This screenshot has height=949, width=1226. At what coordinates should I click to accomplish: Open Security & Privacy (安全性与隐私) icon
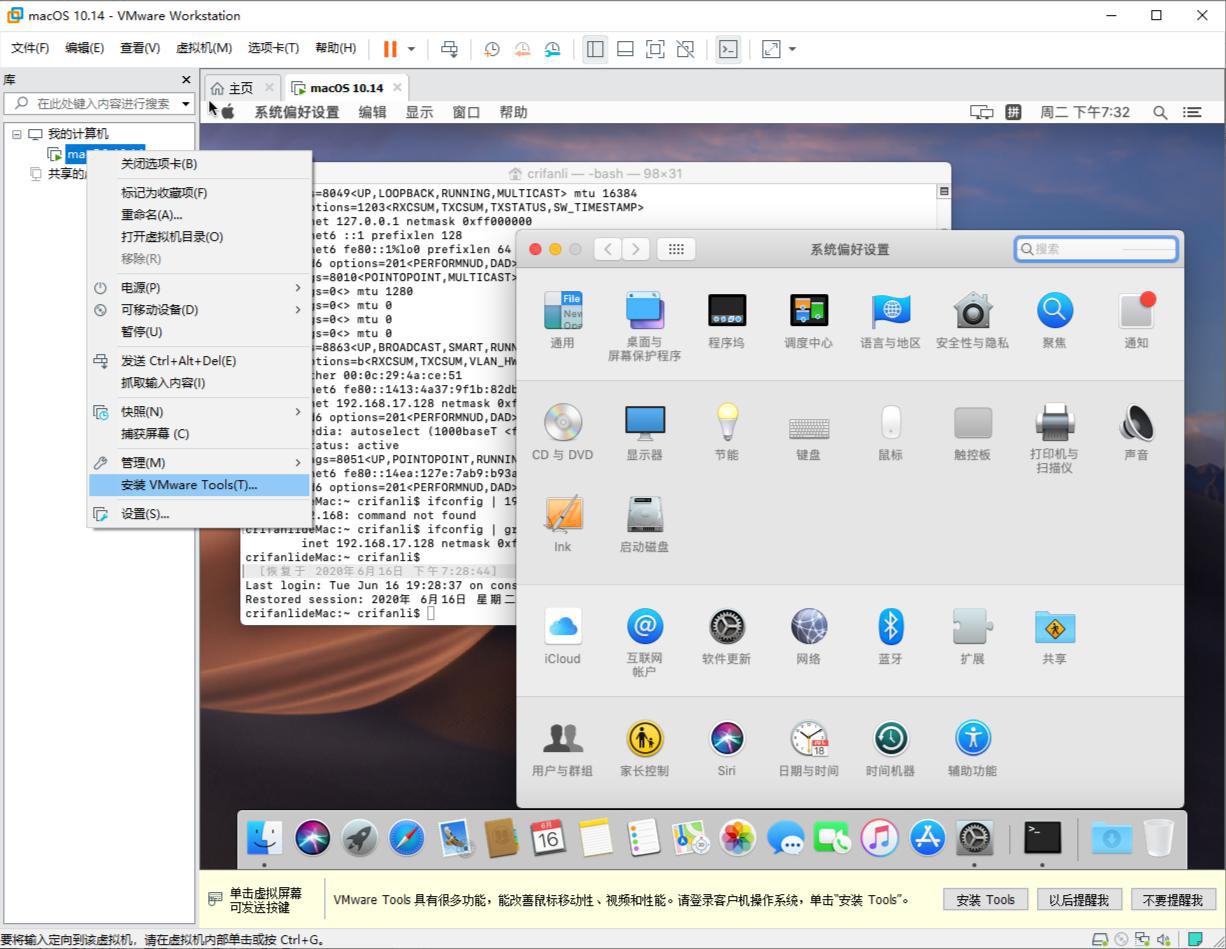tap(972, 311)
